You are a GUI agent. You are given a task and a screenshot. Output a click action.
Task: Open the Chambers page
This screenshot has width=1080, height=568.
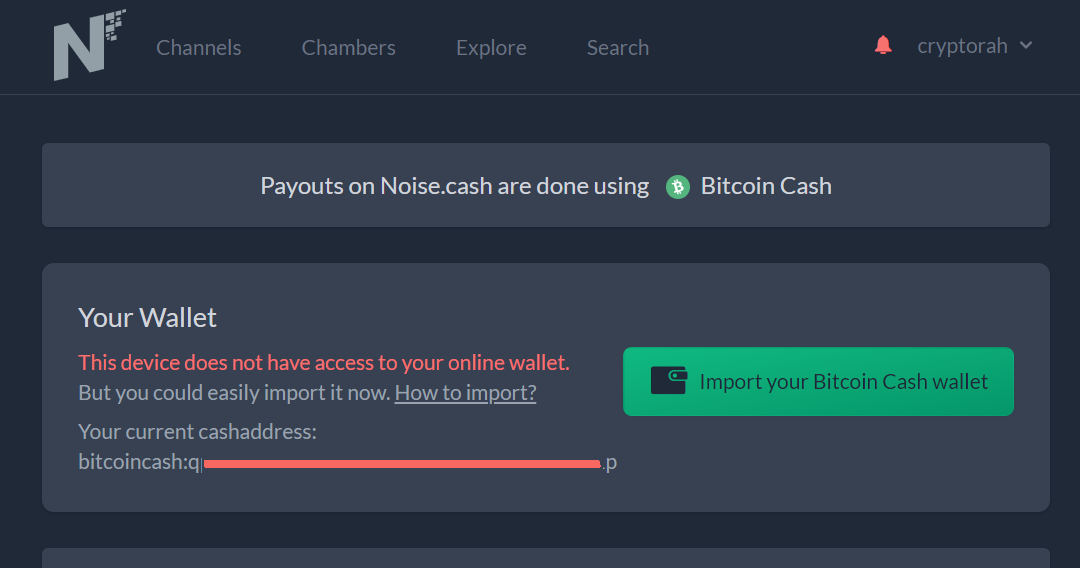[x=349, y=48]
